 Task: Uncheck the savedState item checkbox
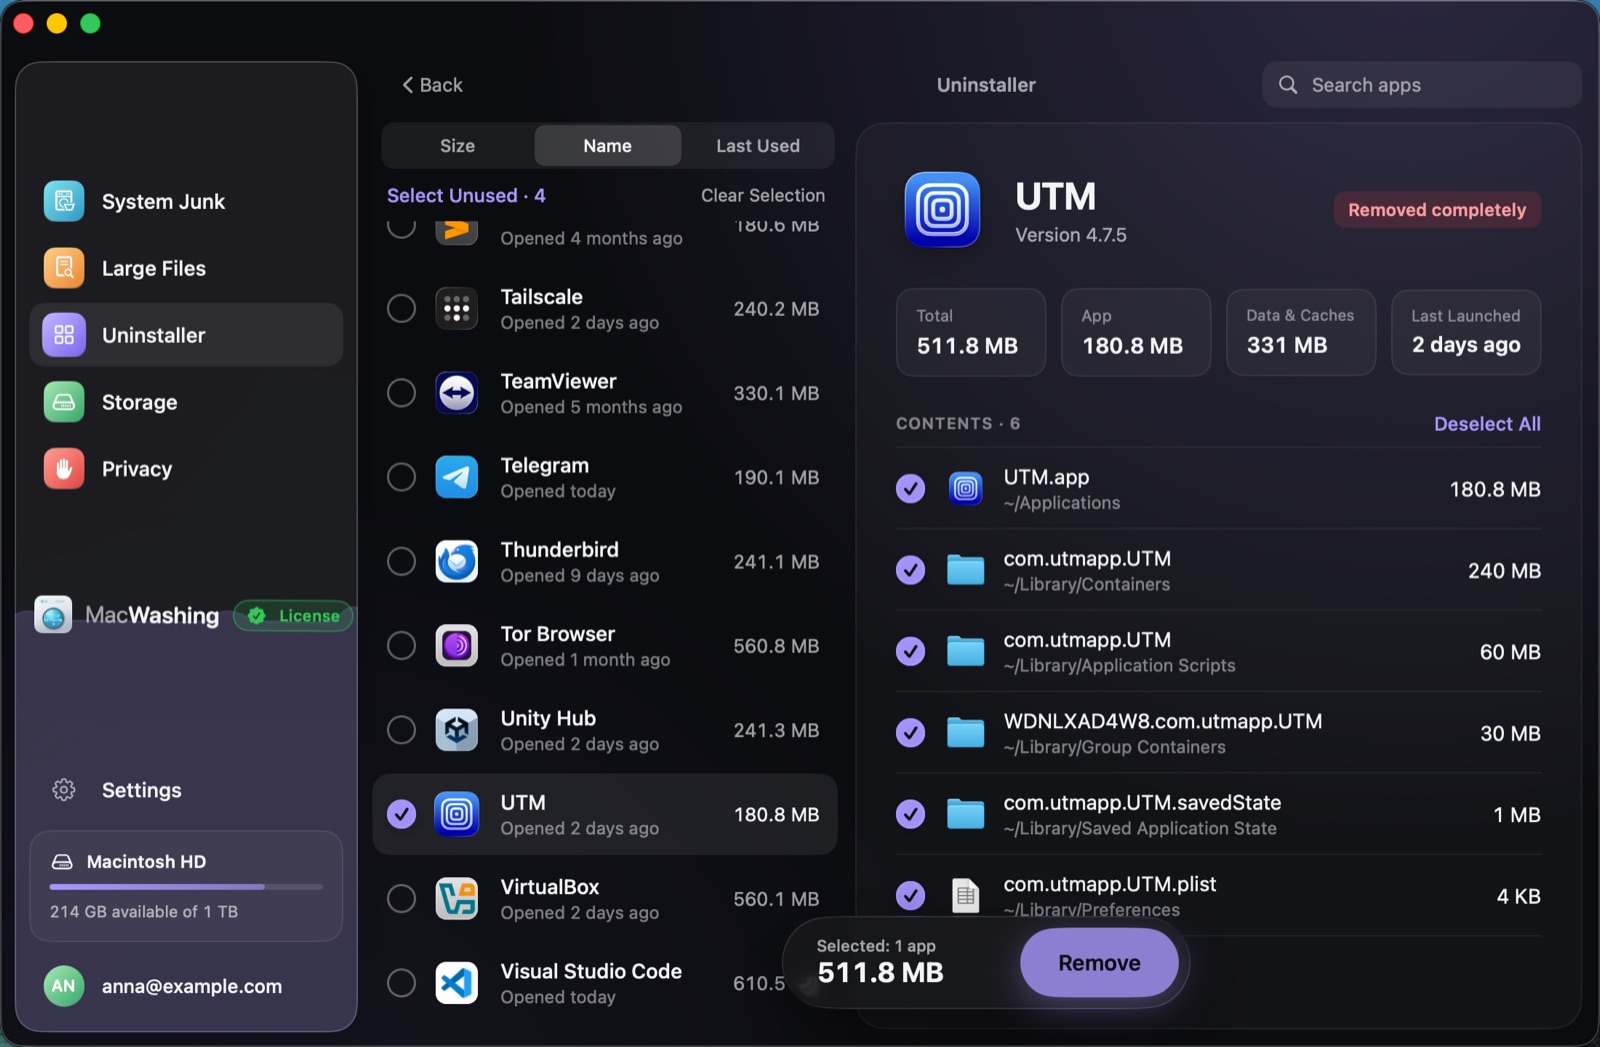click(910, 814)
